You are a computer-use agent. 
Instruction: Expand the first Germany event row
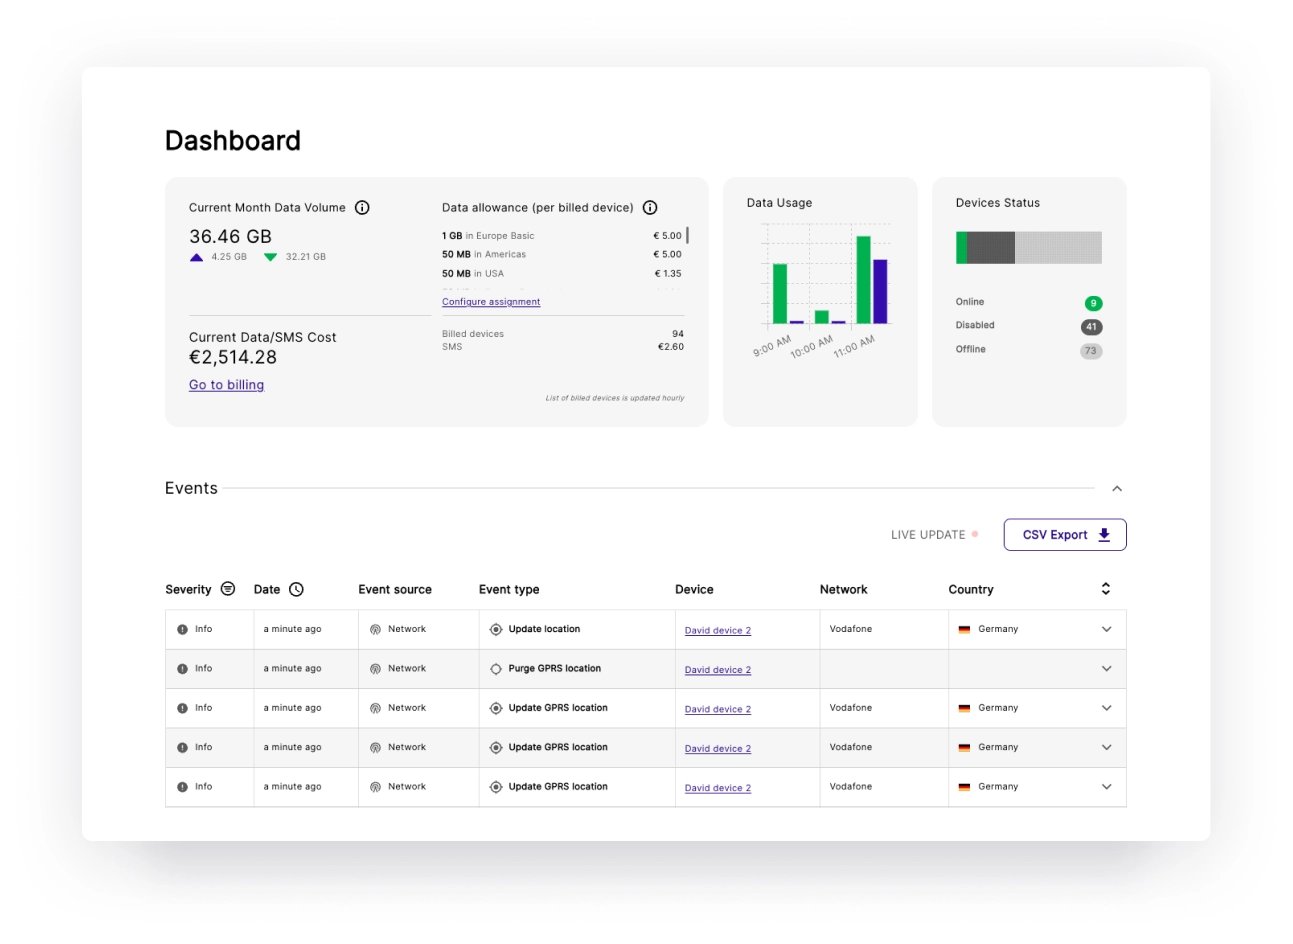[x=1106, y=629]
